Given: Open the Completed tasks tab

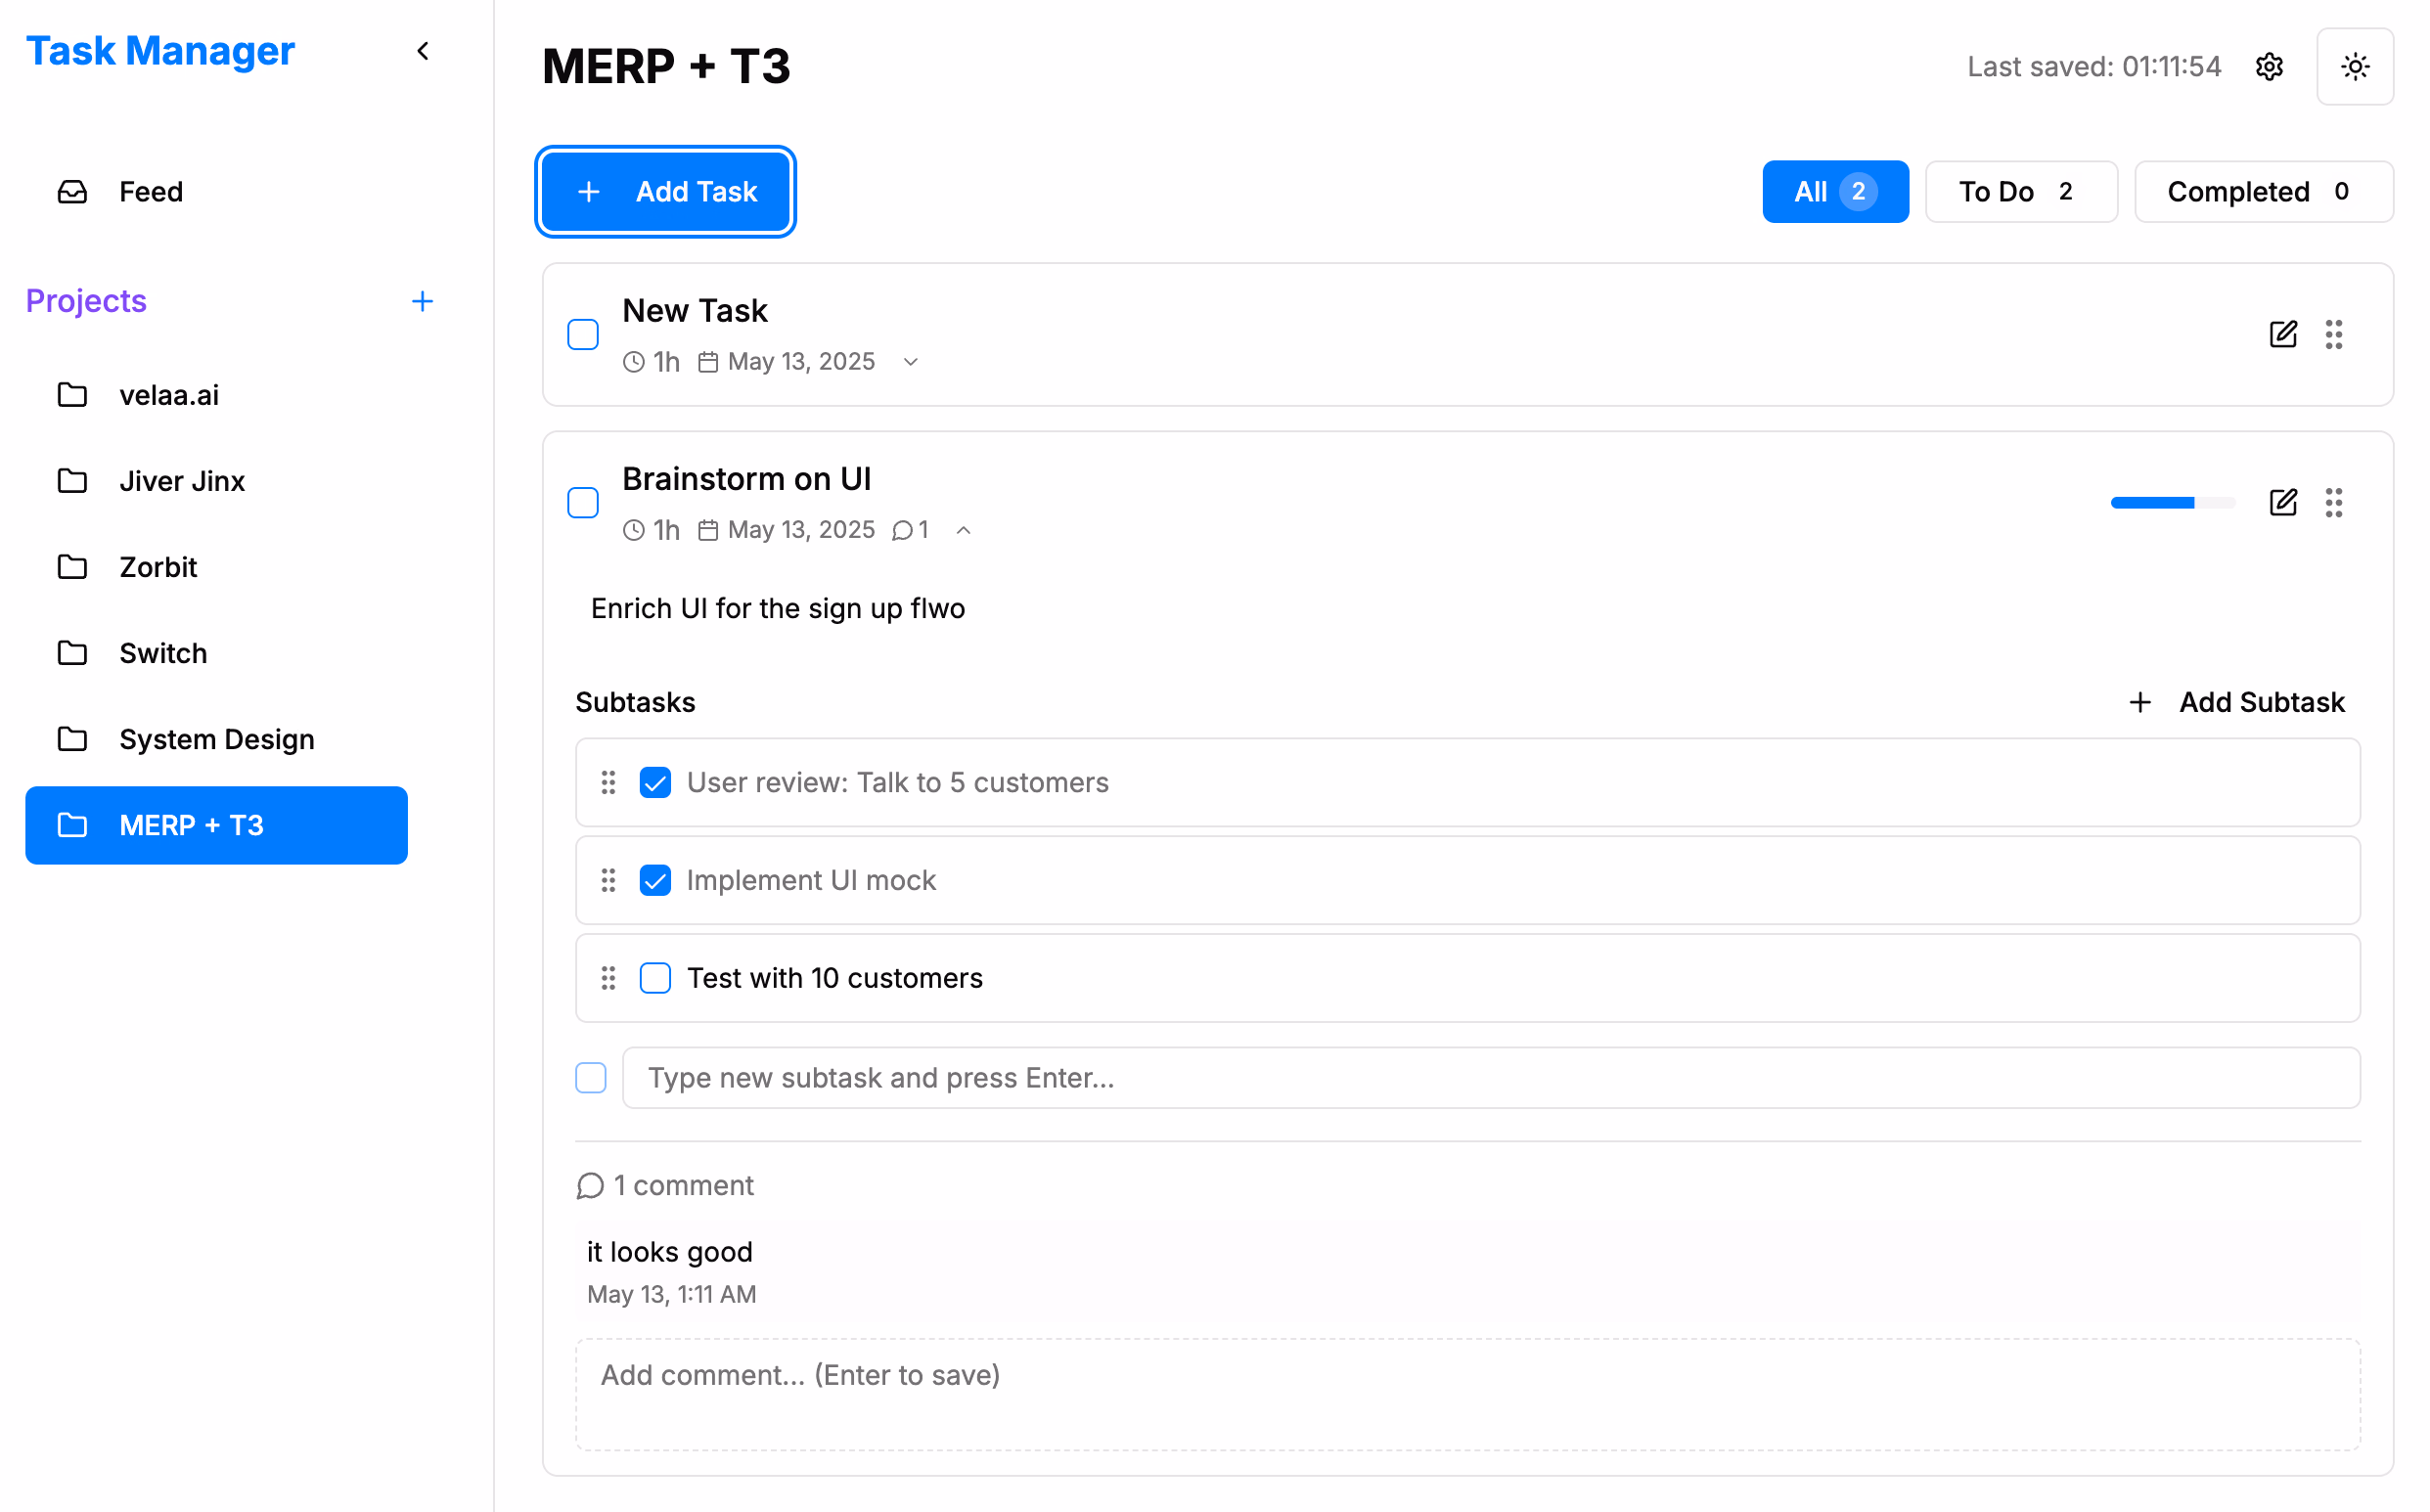Looking at the screenshot, I should [2261, 191].
